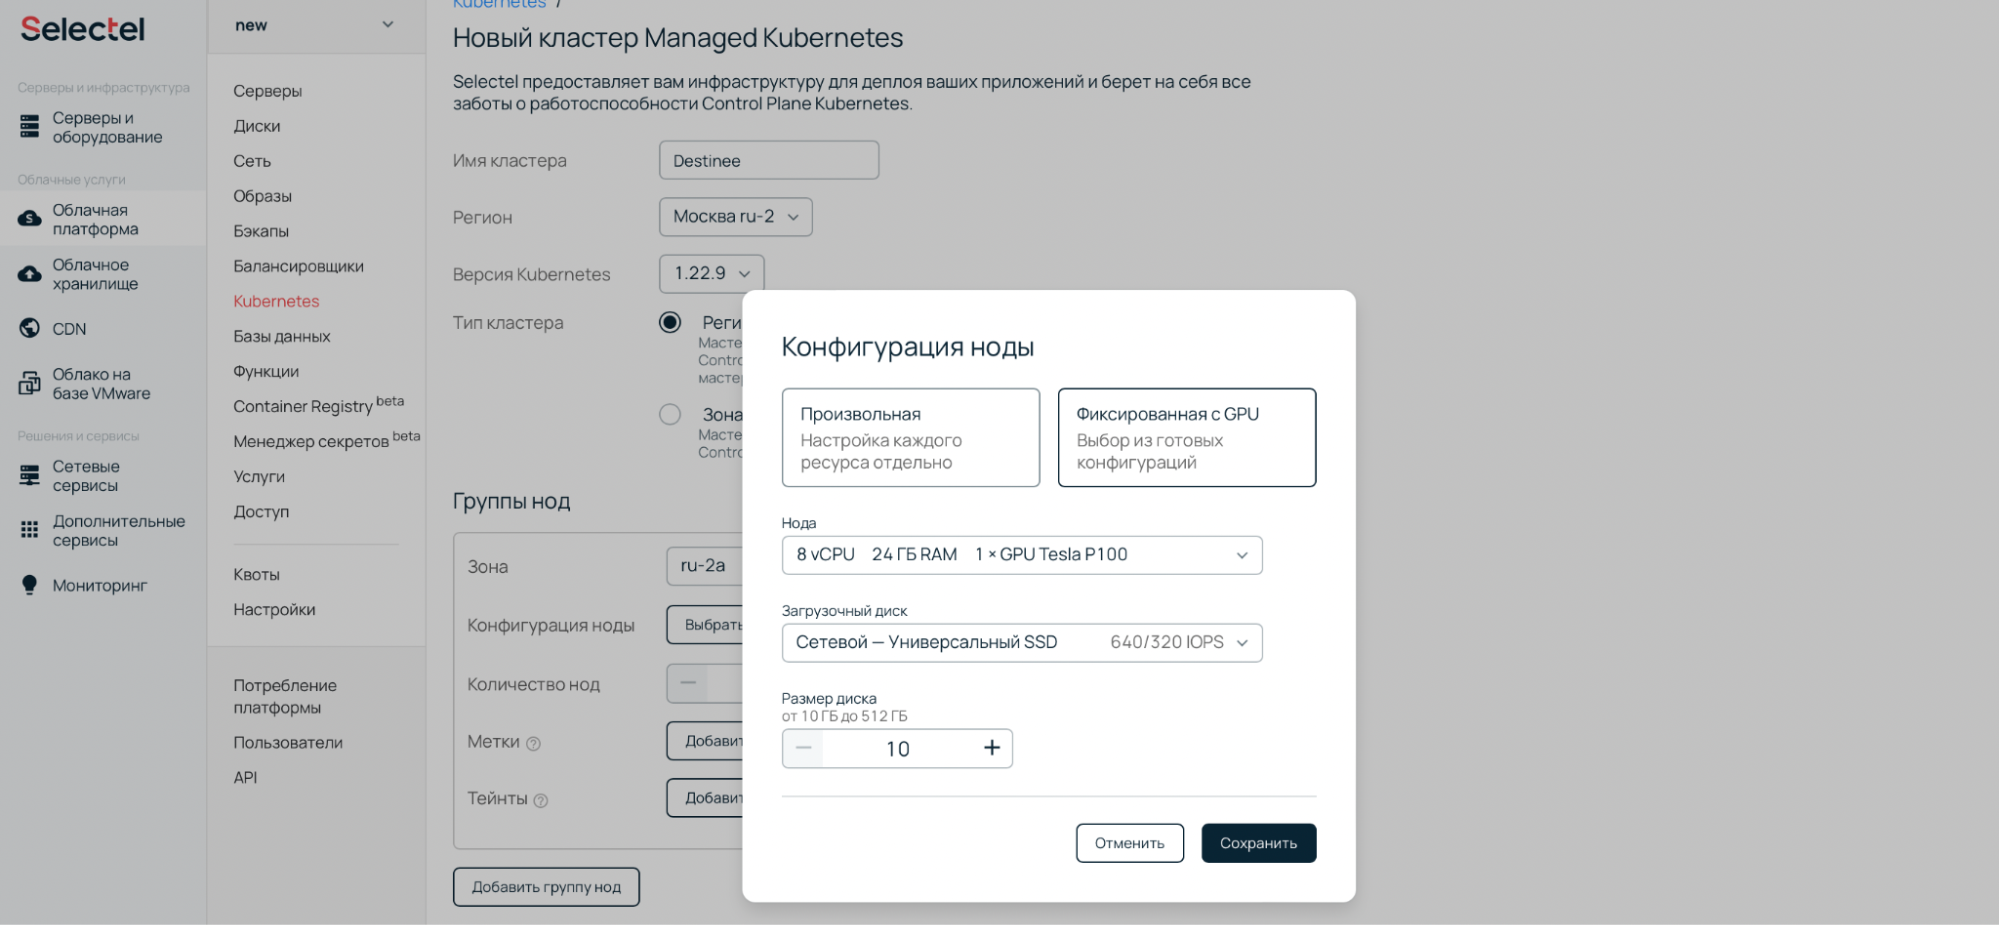Navigate to Базы данных menu item
1999x926 pixels.
[282, 336]
